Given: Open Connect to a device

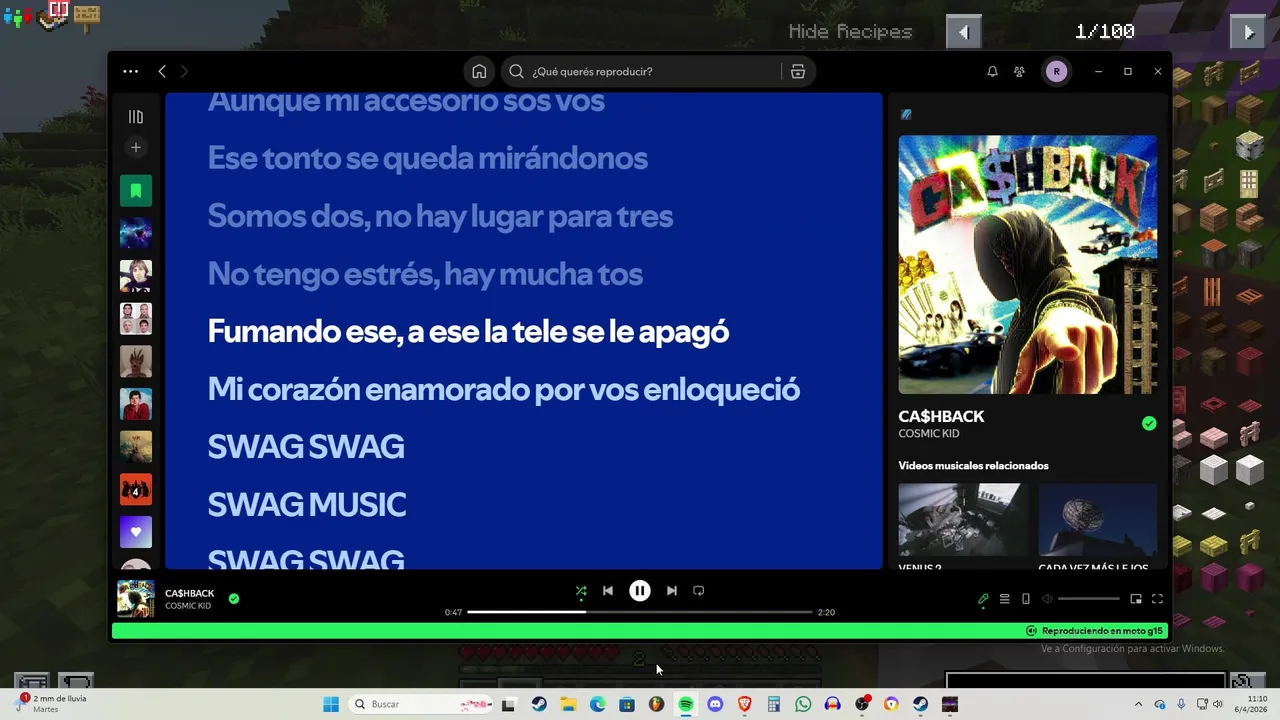Looking at the screenshot, I should coord(1026,599).
